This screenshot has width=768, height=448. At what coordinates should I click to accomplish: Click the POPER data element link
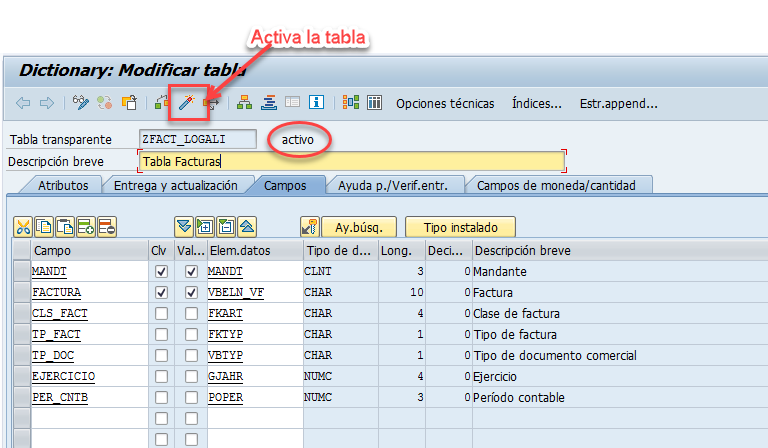pos(225,398)
